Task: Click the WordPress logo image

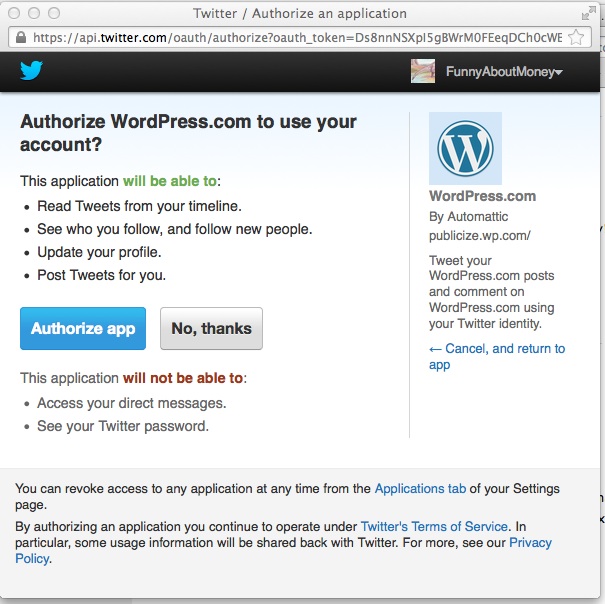Action: coord(465,148)
